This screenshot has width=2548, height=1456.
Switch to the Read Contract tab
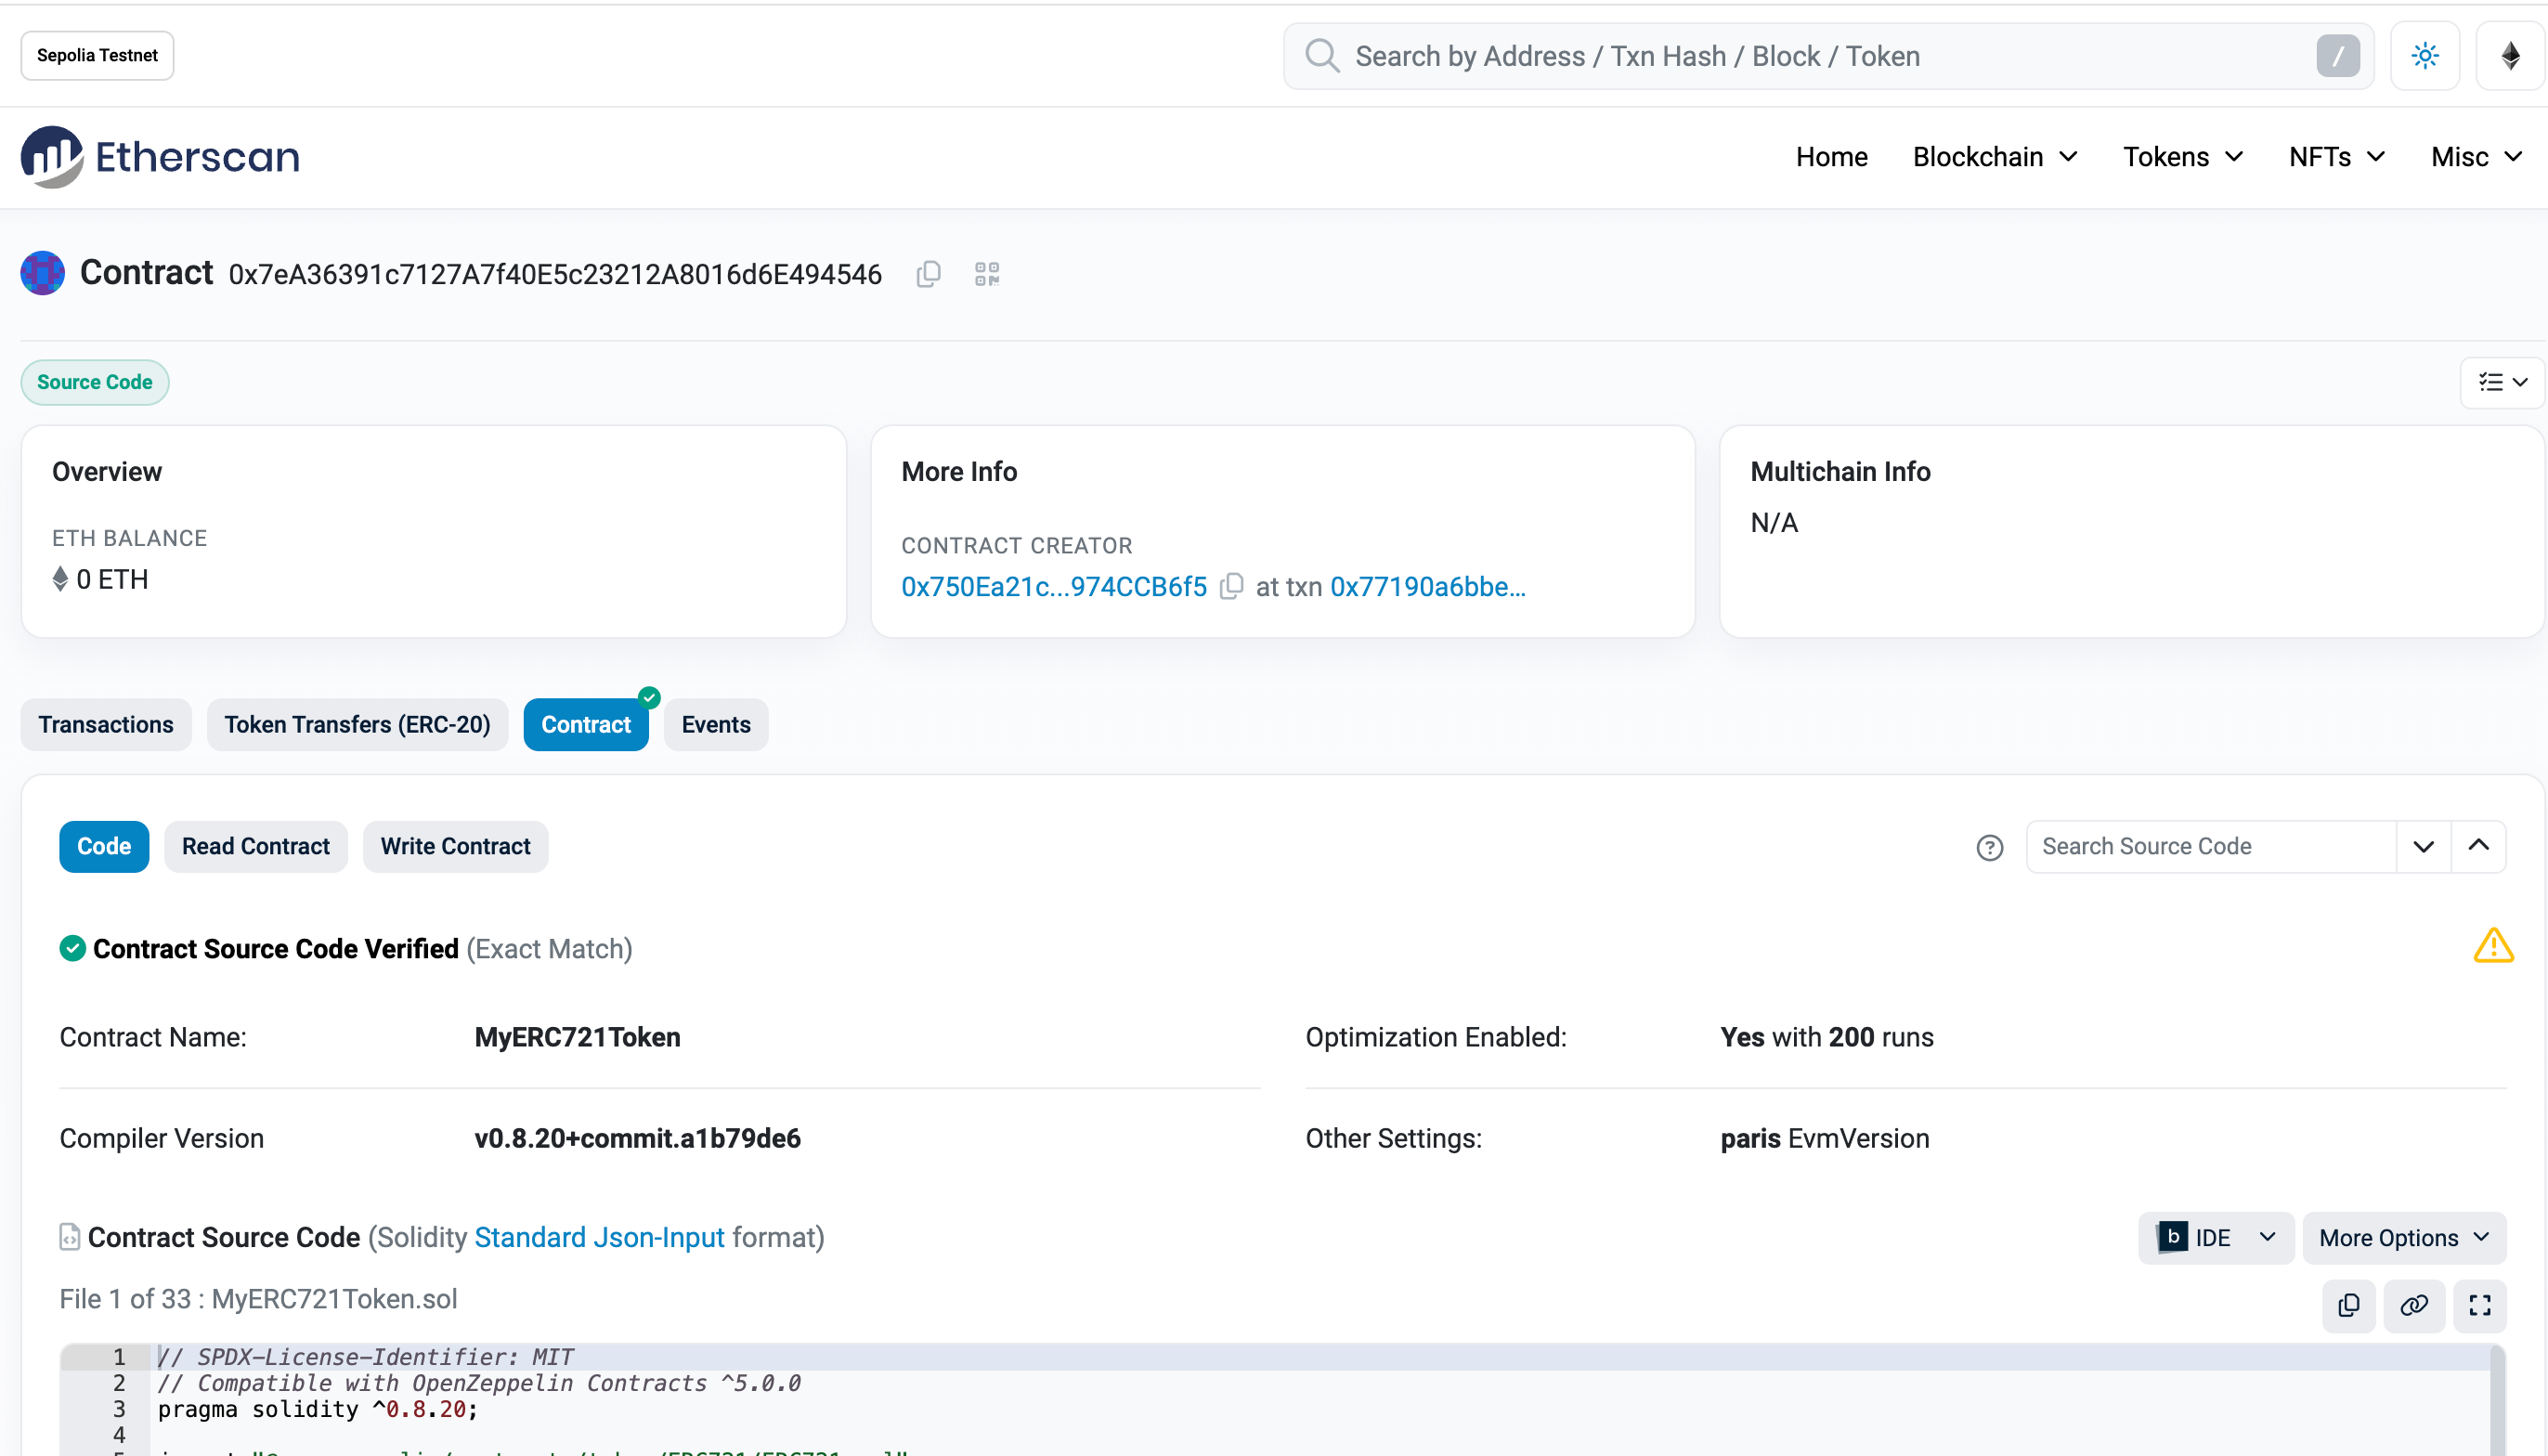[x=256, y=847]
